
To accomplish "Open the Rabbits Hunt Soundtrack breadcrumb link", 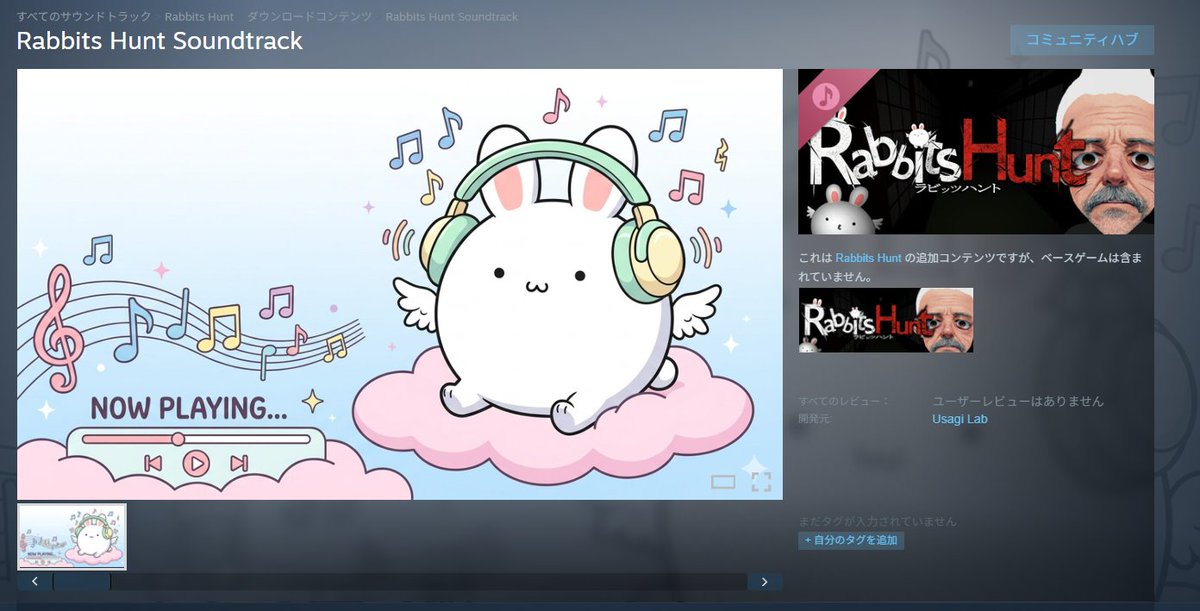I will coord(451,17).
